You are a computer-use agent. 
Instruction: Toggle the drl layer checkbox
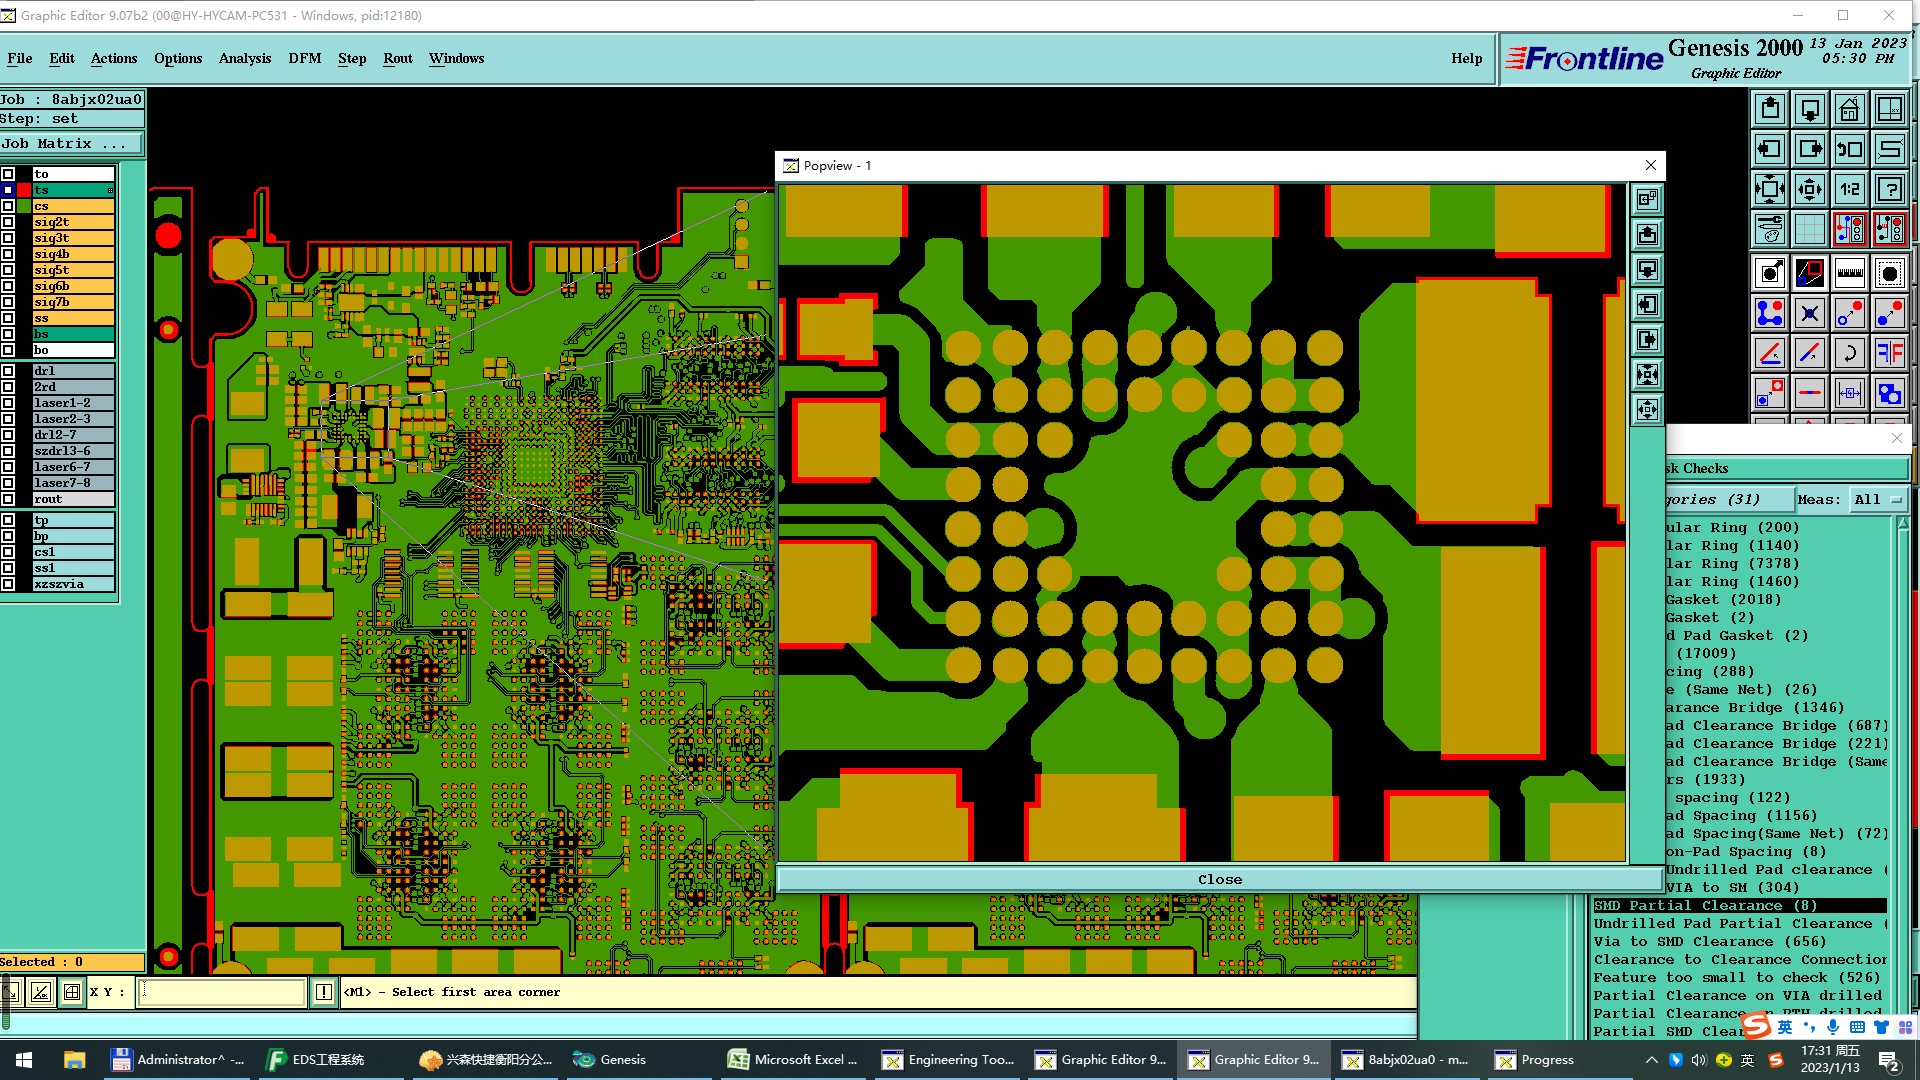[x=8, y=371]
